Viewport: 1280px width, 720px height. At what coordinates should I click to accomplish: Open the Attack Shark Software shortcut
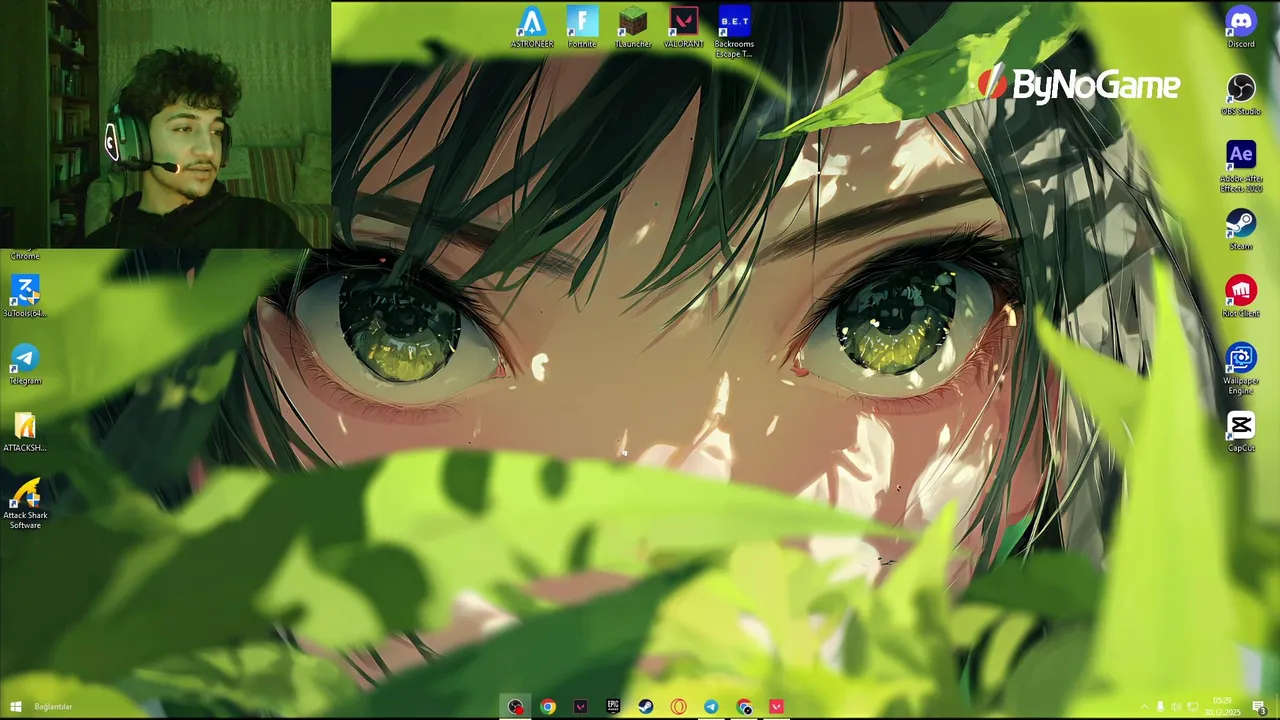(25, 504)
